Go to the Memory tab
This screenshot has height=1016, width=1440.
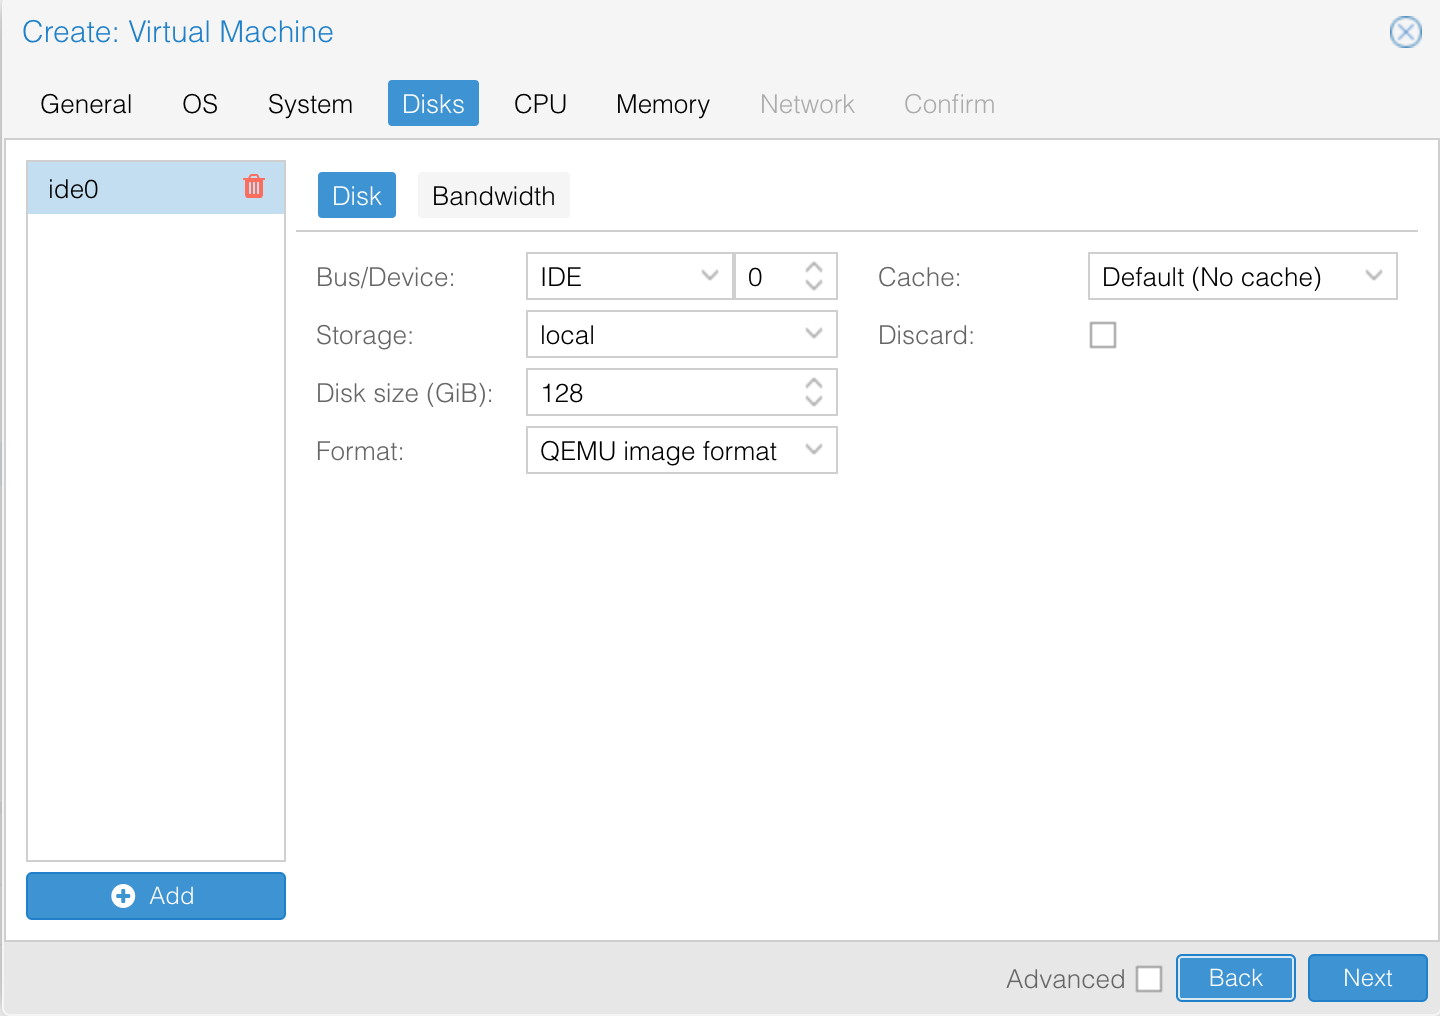[x=662, y=104]
